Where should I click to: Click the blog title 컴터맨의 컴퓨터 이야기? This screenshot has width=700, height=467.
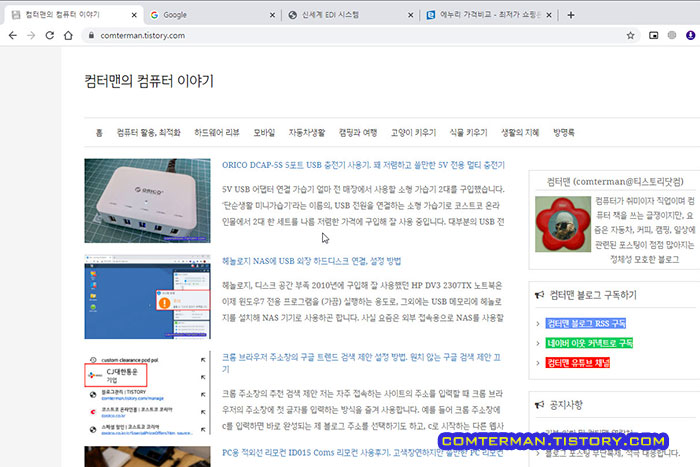coord(149,81)
